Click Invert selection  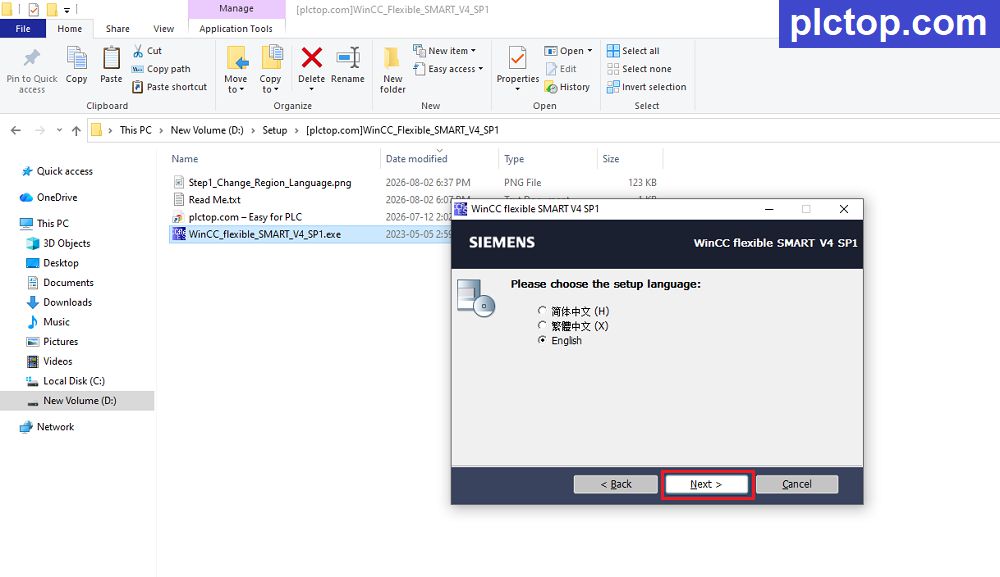(647, 87)
